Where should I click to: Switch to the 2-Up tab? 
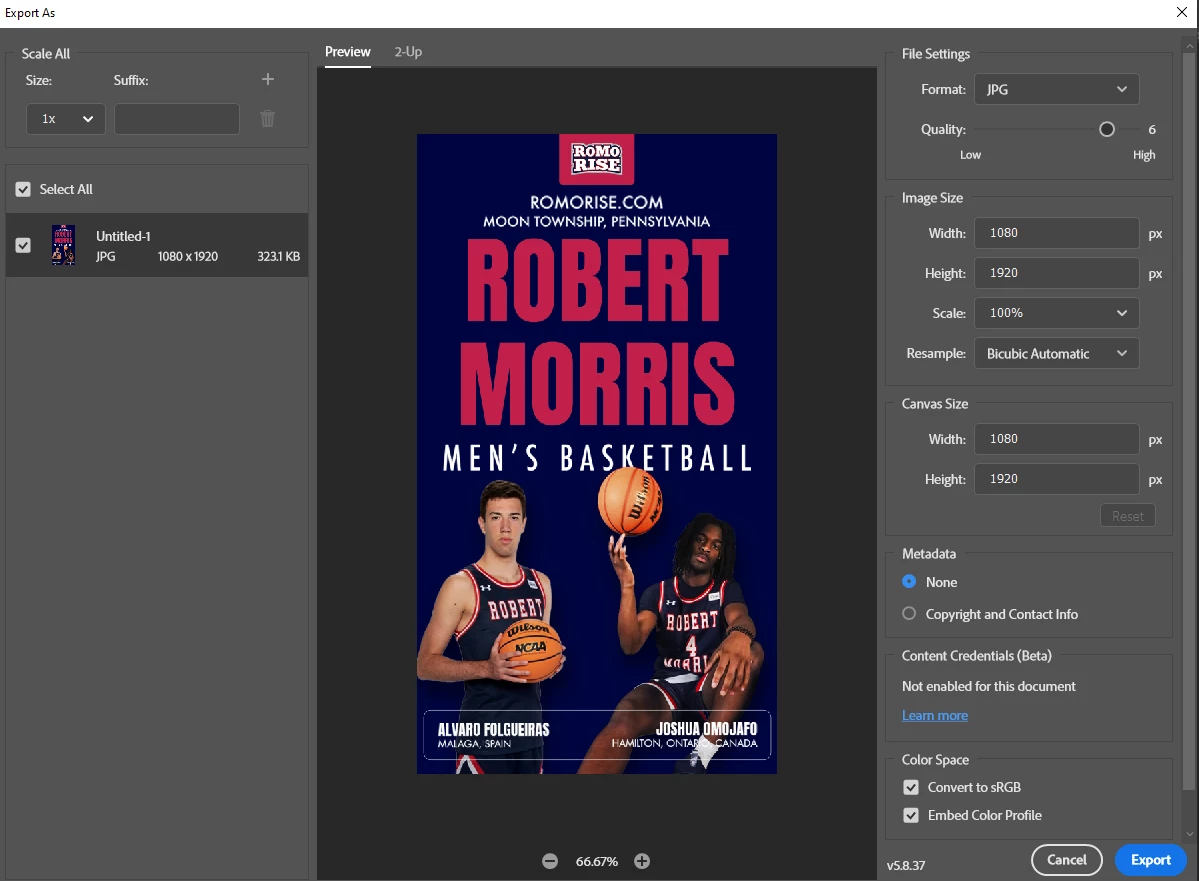click(408, 52)
